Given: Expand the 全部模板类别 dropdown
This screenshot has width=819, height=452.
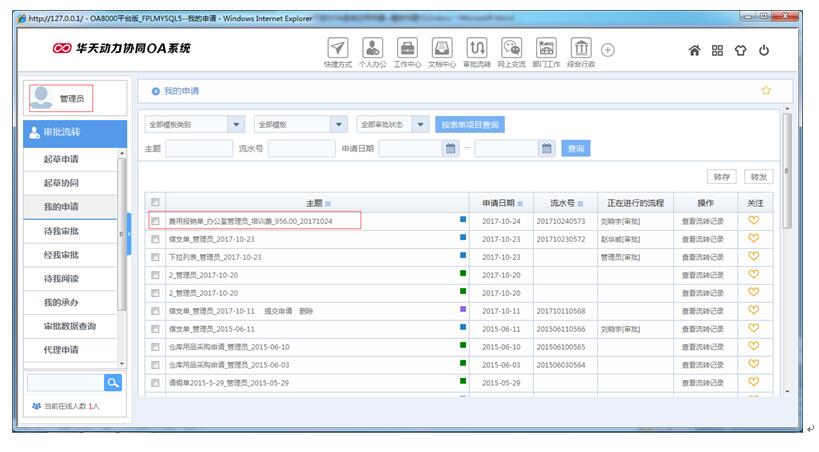Looking at the screenshot, I should coord(236,124).
